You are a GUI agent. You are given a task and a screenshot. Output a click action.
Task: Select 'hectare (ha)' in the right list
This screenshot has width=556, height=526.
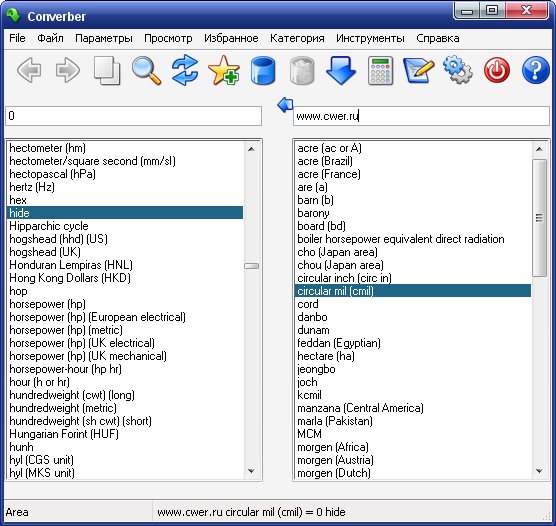412,356
